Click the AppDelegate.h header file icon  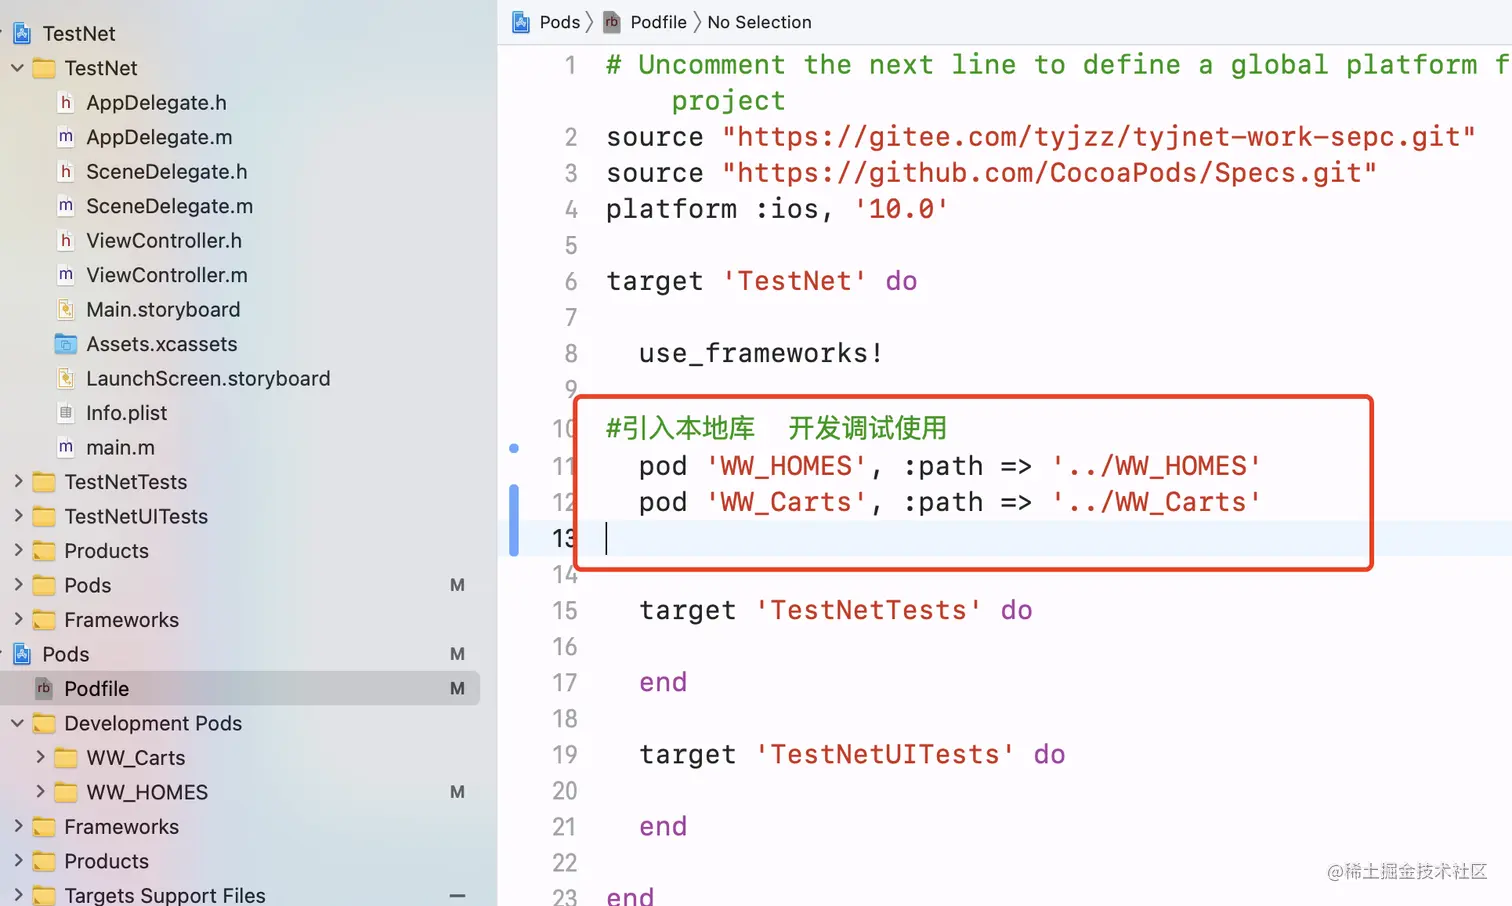coord(66,102)
